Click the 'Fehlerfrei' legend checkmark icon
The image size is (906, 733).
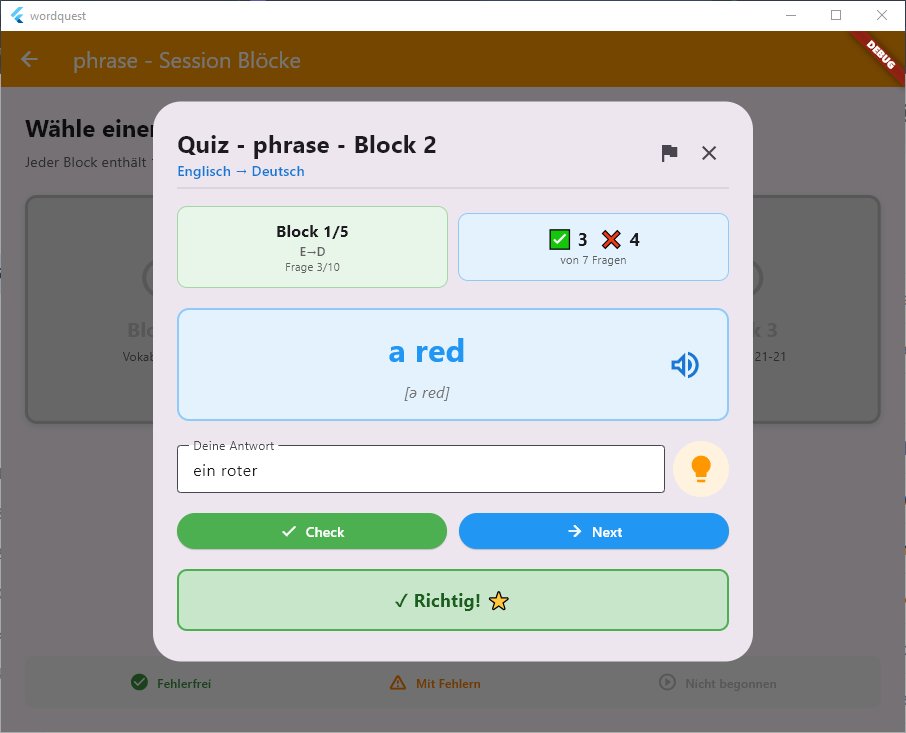139,683
